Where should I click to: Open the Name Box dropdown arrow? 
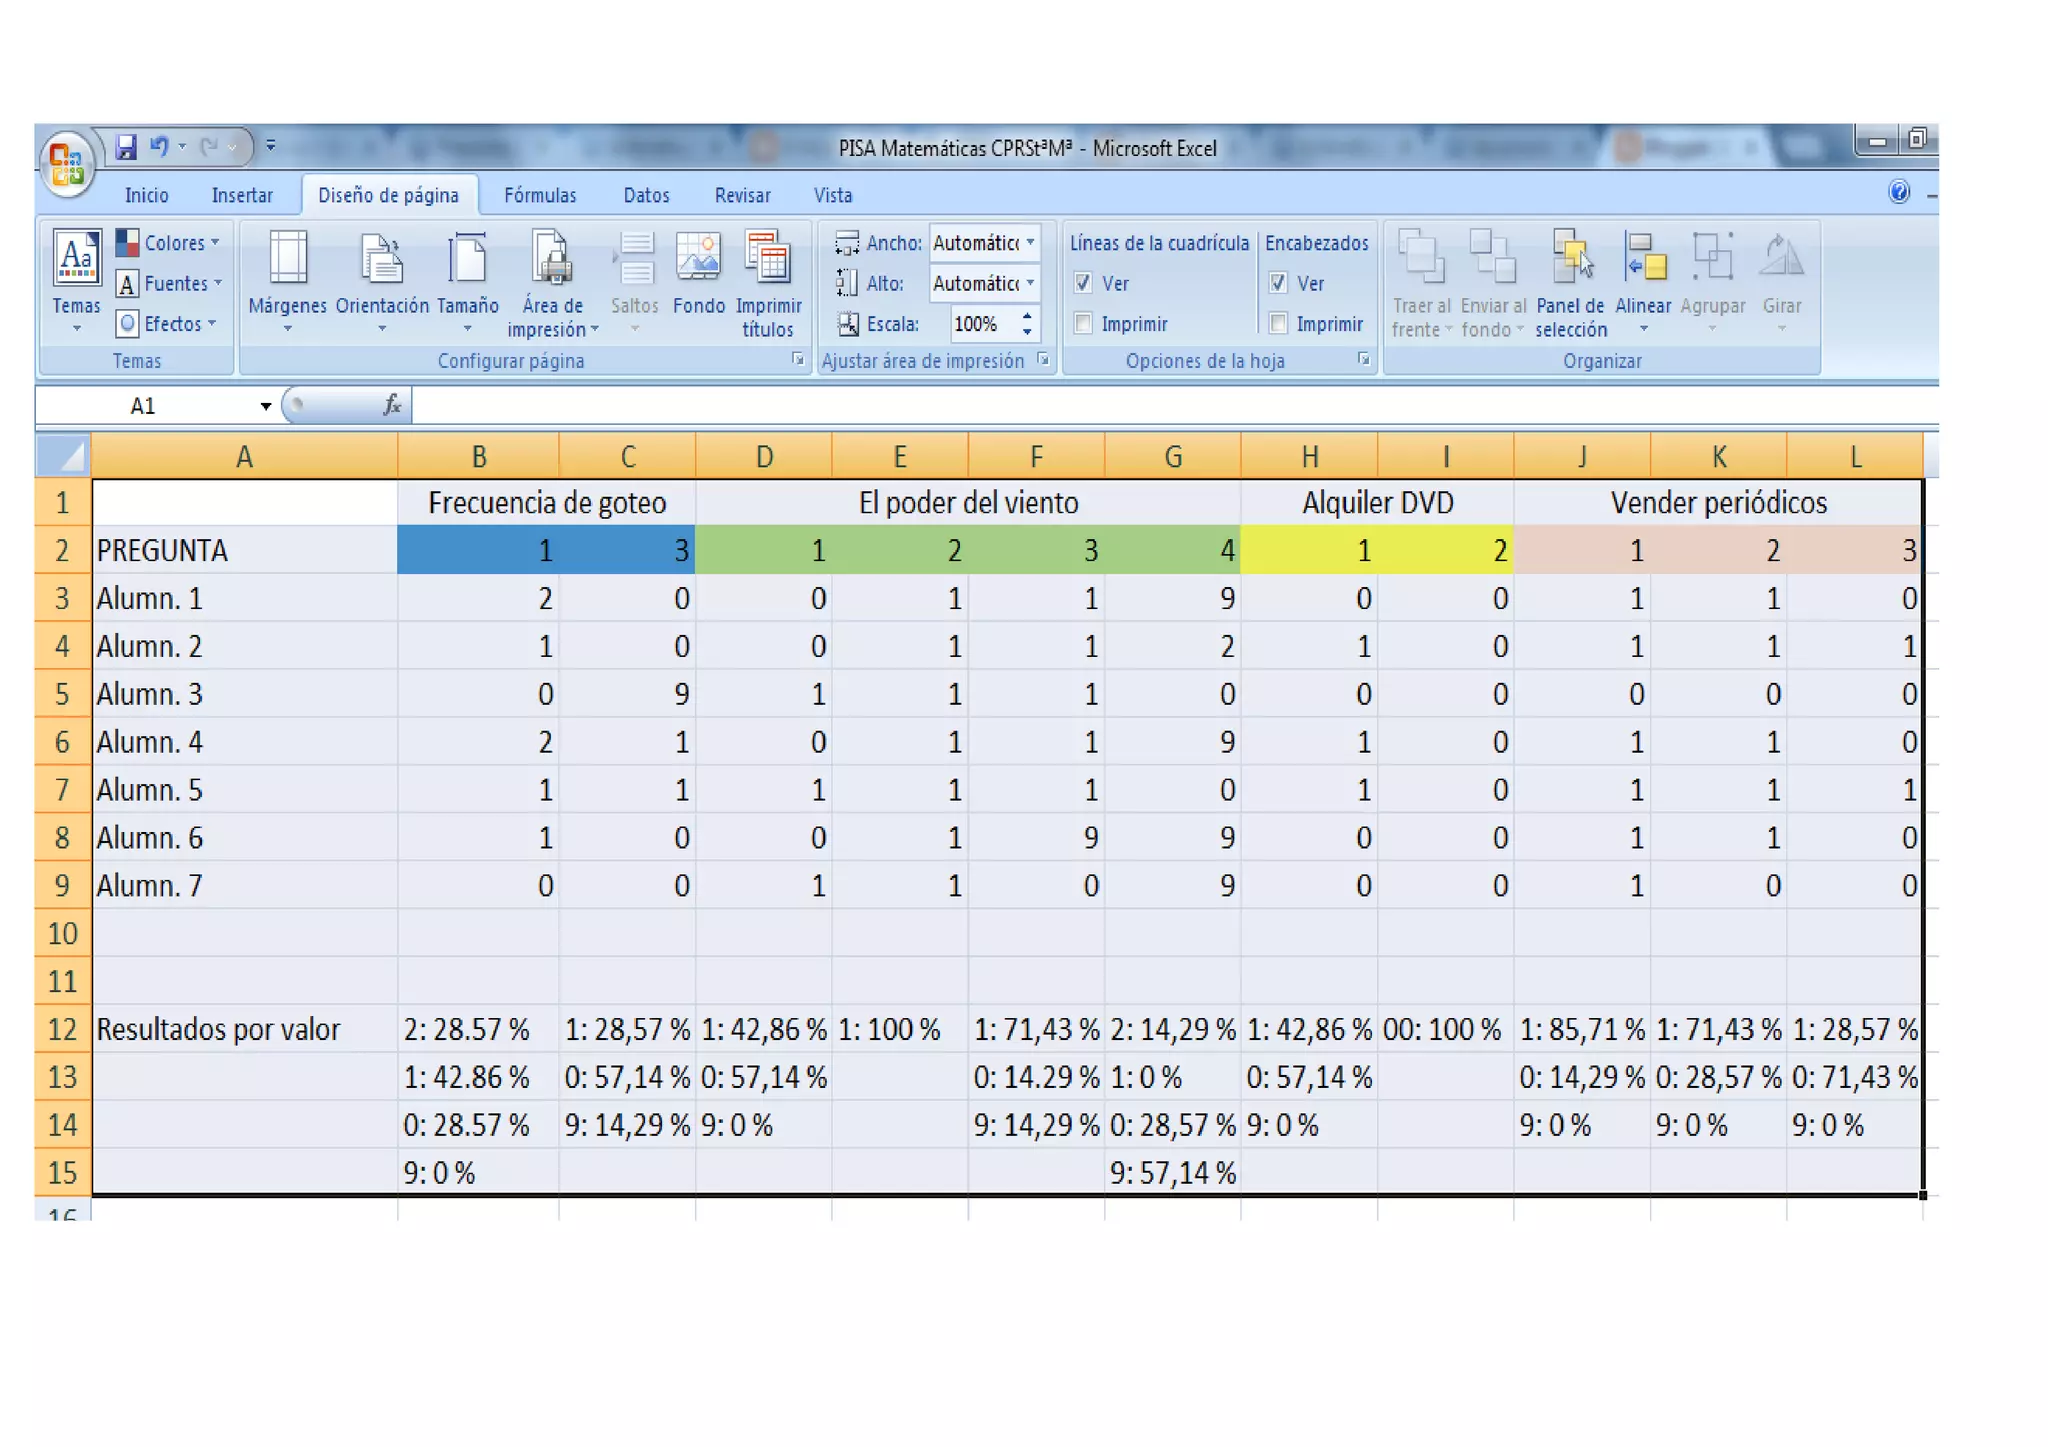265,406
